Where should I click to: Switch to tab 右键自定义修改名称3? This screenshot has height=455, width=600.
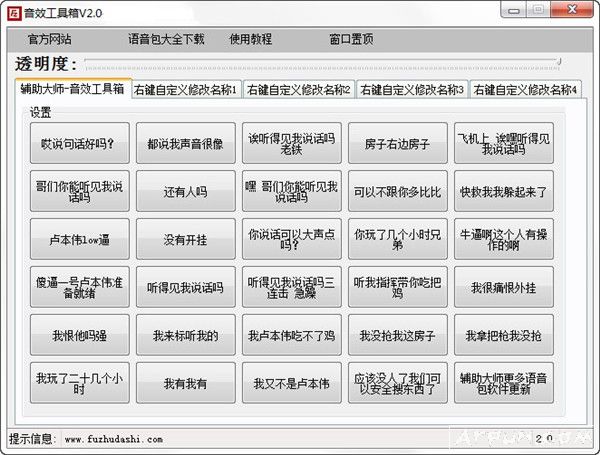tap(412, 90)
